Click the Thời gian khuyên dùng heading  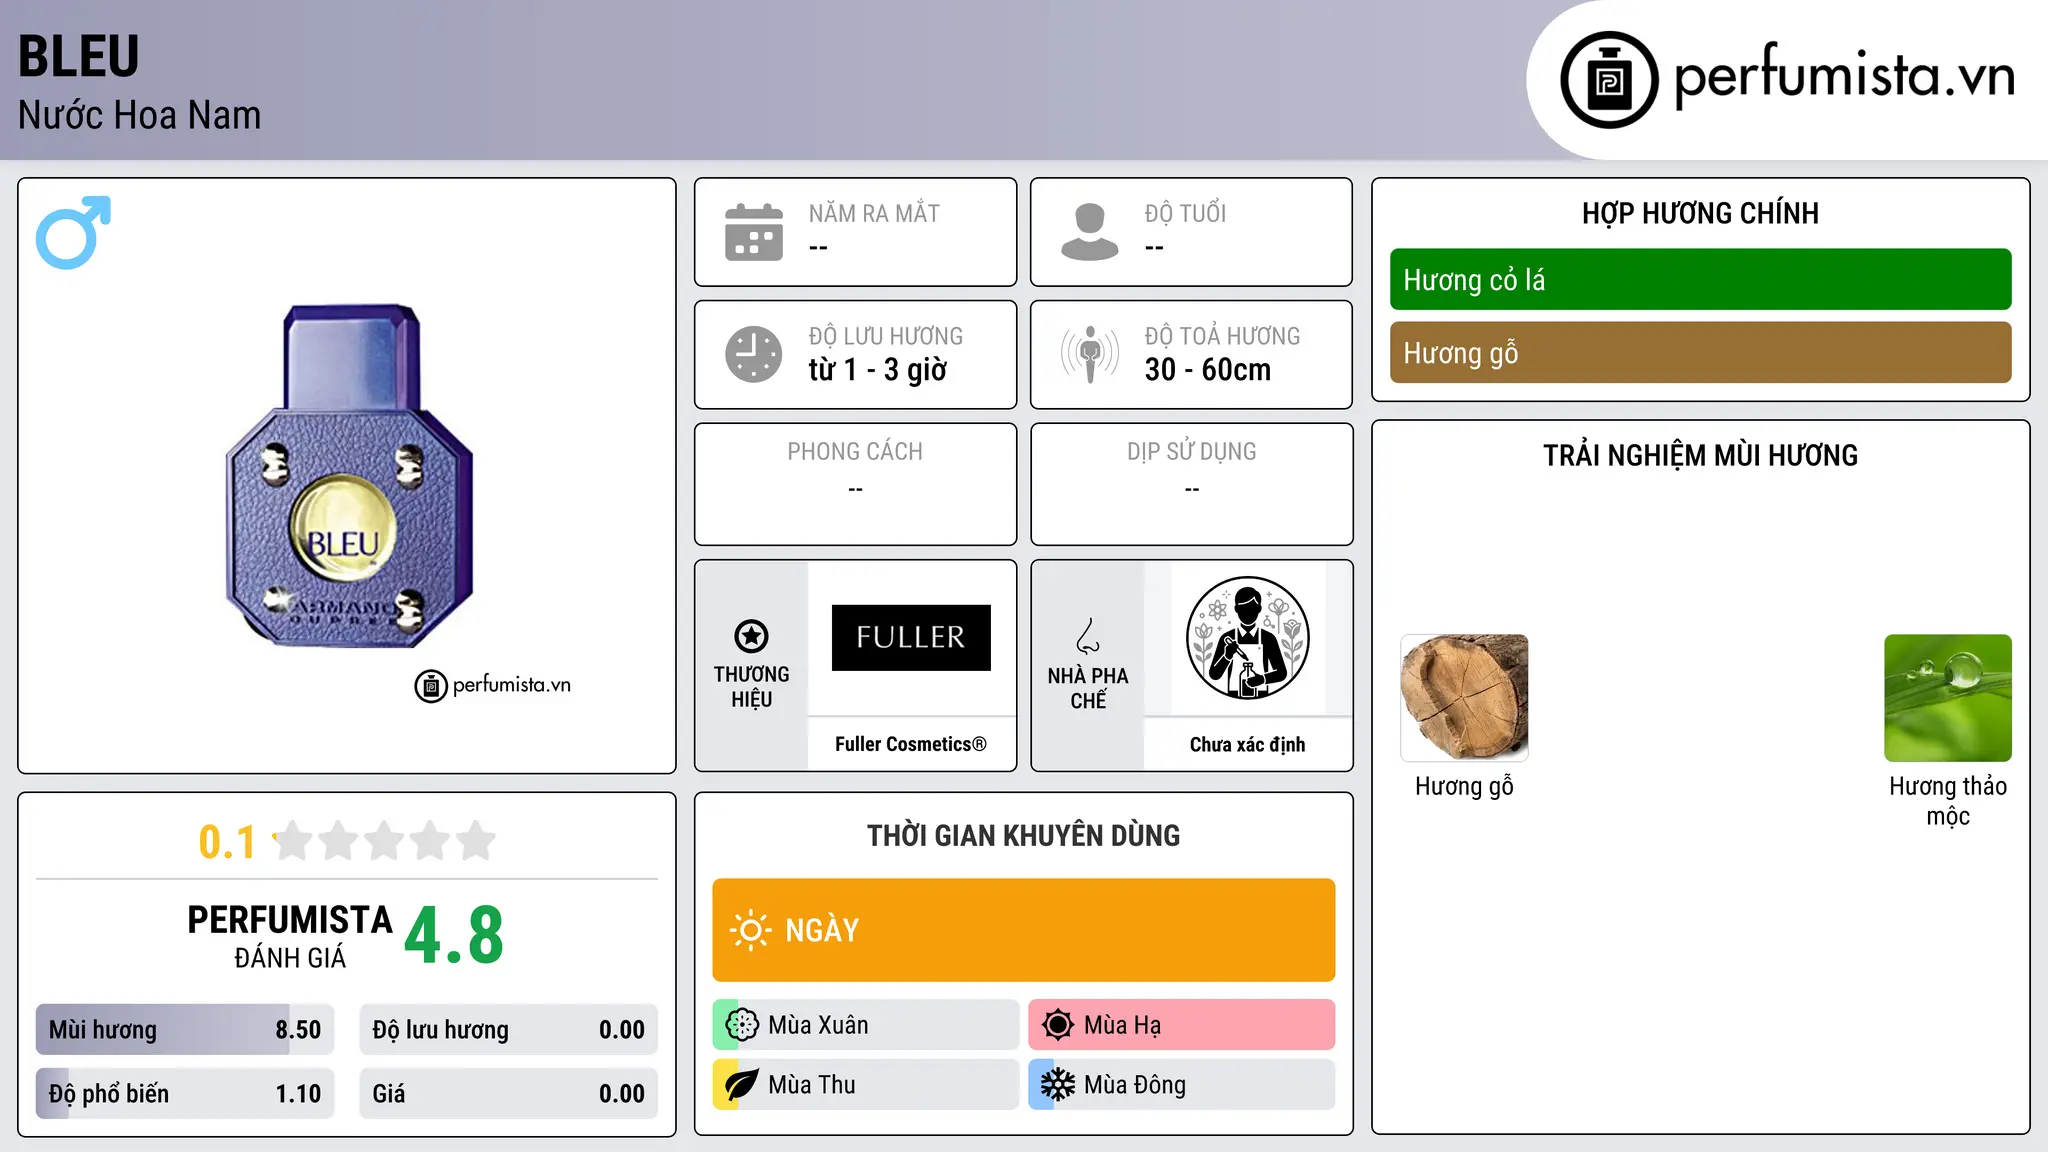point(1024,835)
